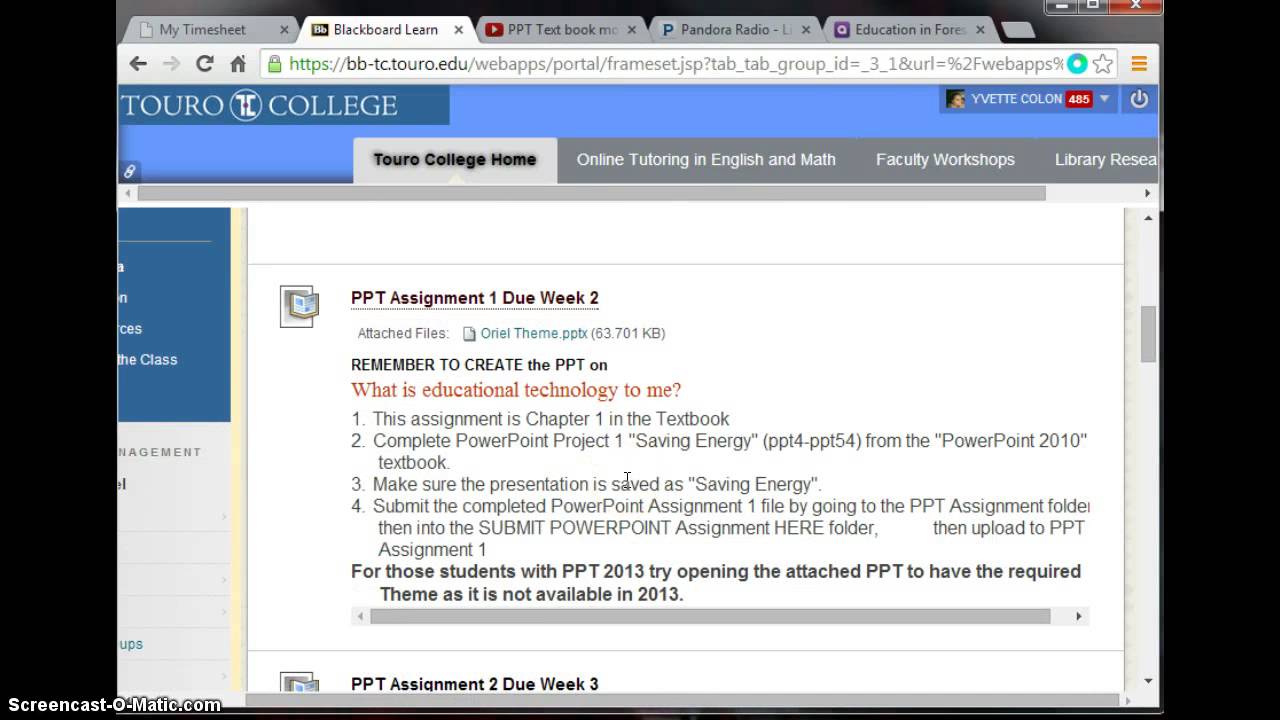Click the '(63.701 KB)' file size text

pos(628,334)
